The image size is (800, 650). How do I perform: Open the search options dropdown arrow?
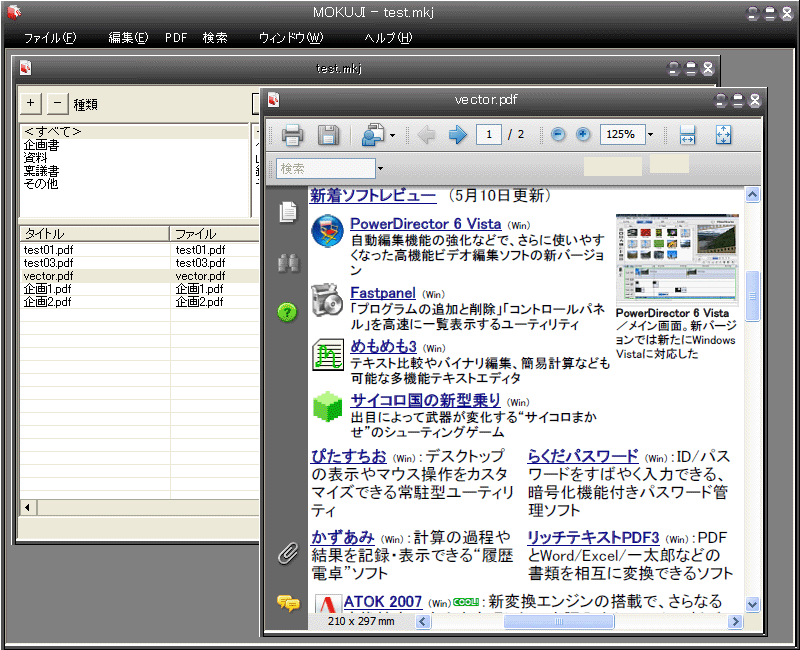380,168
